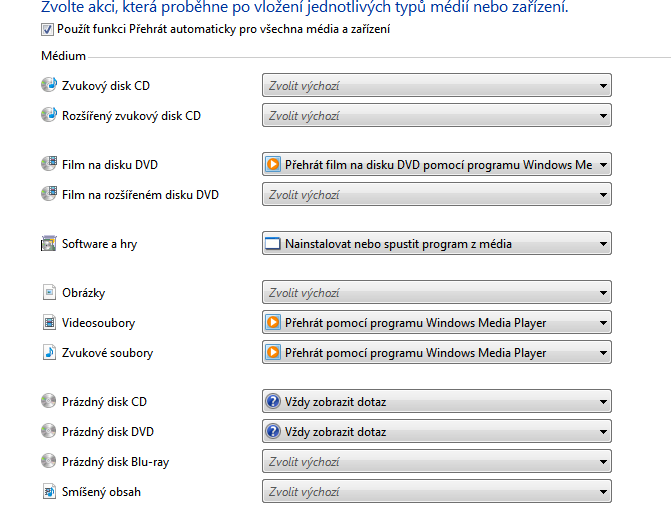Click the Smíšený obsah icon
This screenshot has height=516, width=671.
pos(49,492)
